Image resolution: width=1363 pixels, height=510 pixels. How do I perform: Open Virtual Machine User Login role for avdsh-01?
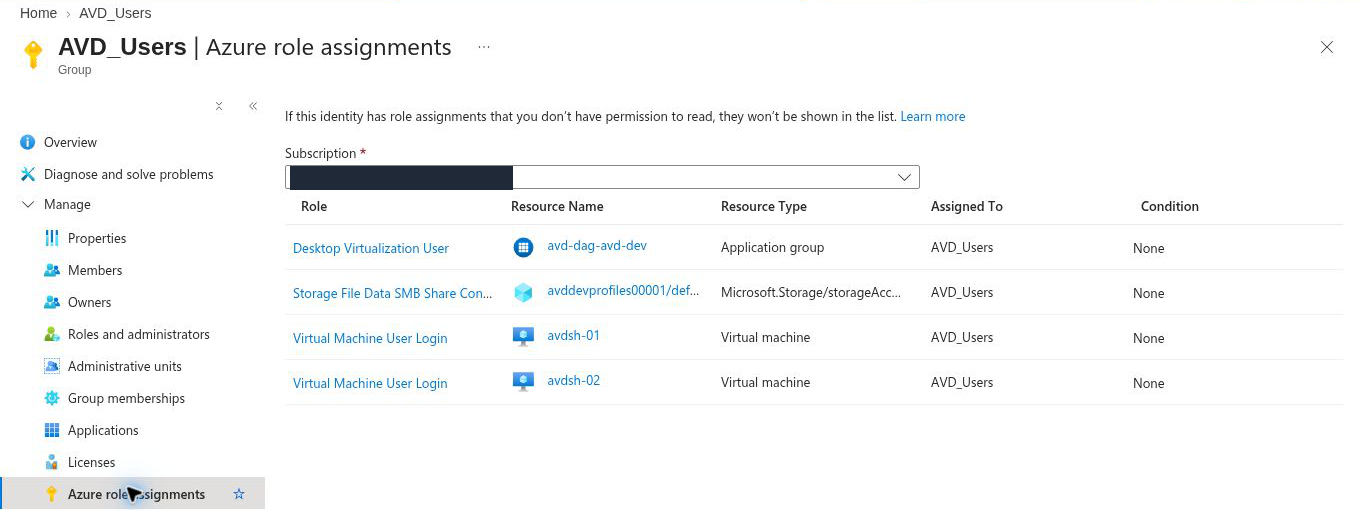pyautogui.click(x=370, y=338)
